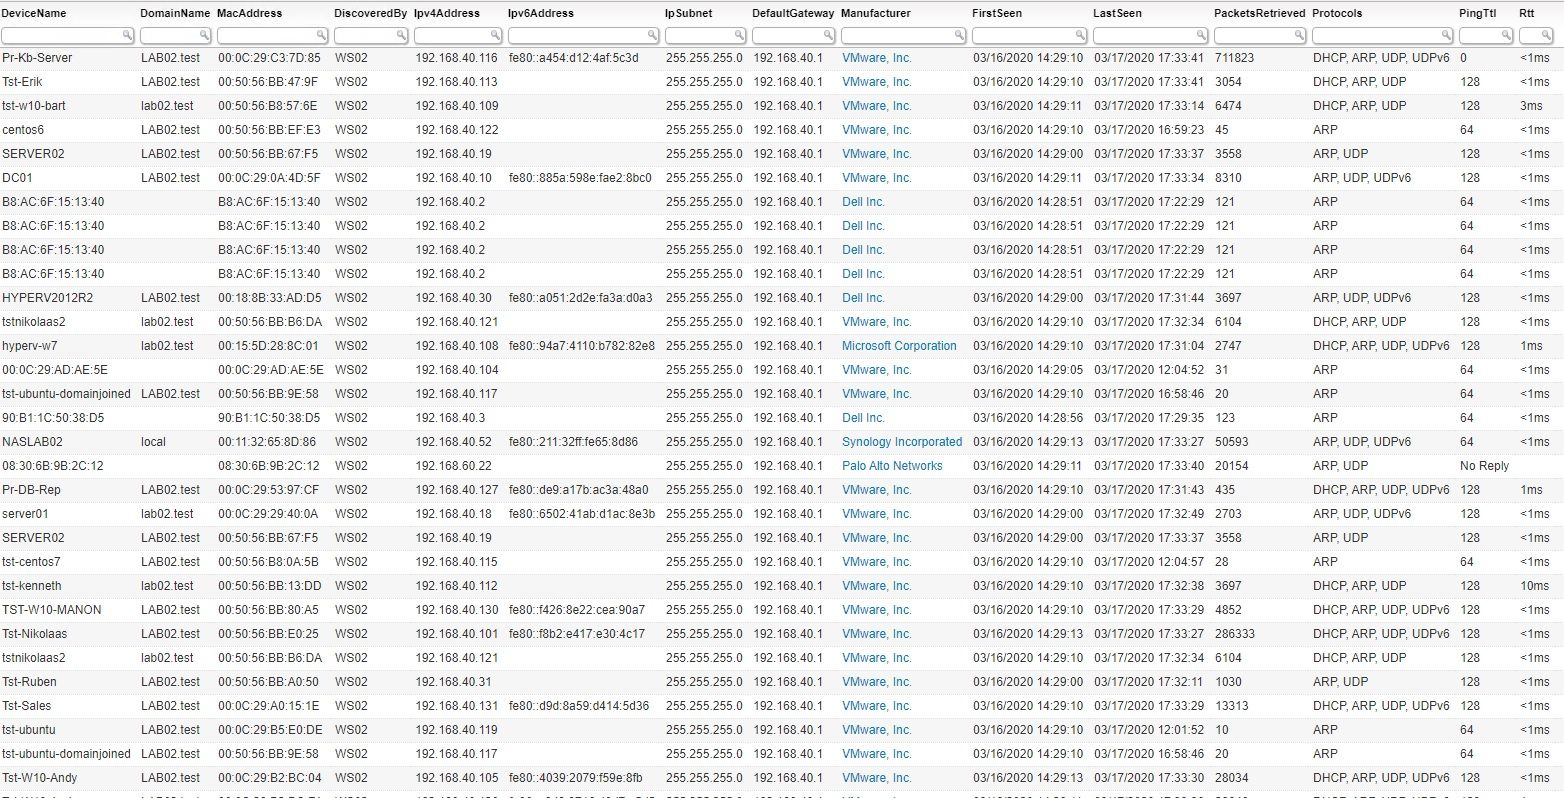The image size is (1564, 798).
Task: Open the Dell Inc. link in HYPERV2012R2 row
Action: (x=863, y=298)
